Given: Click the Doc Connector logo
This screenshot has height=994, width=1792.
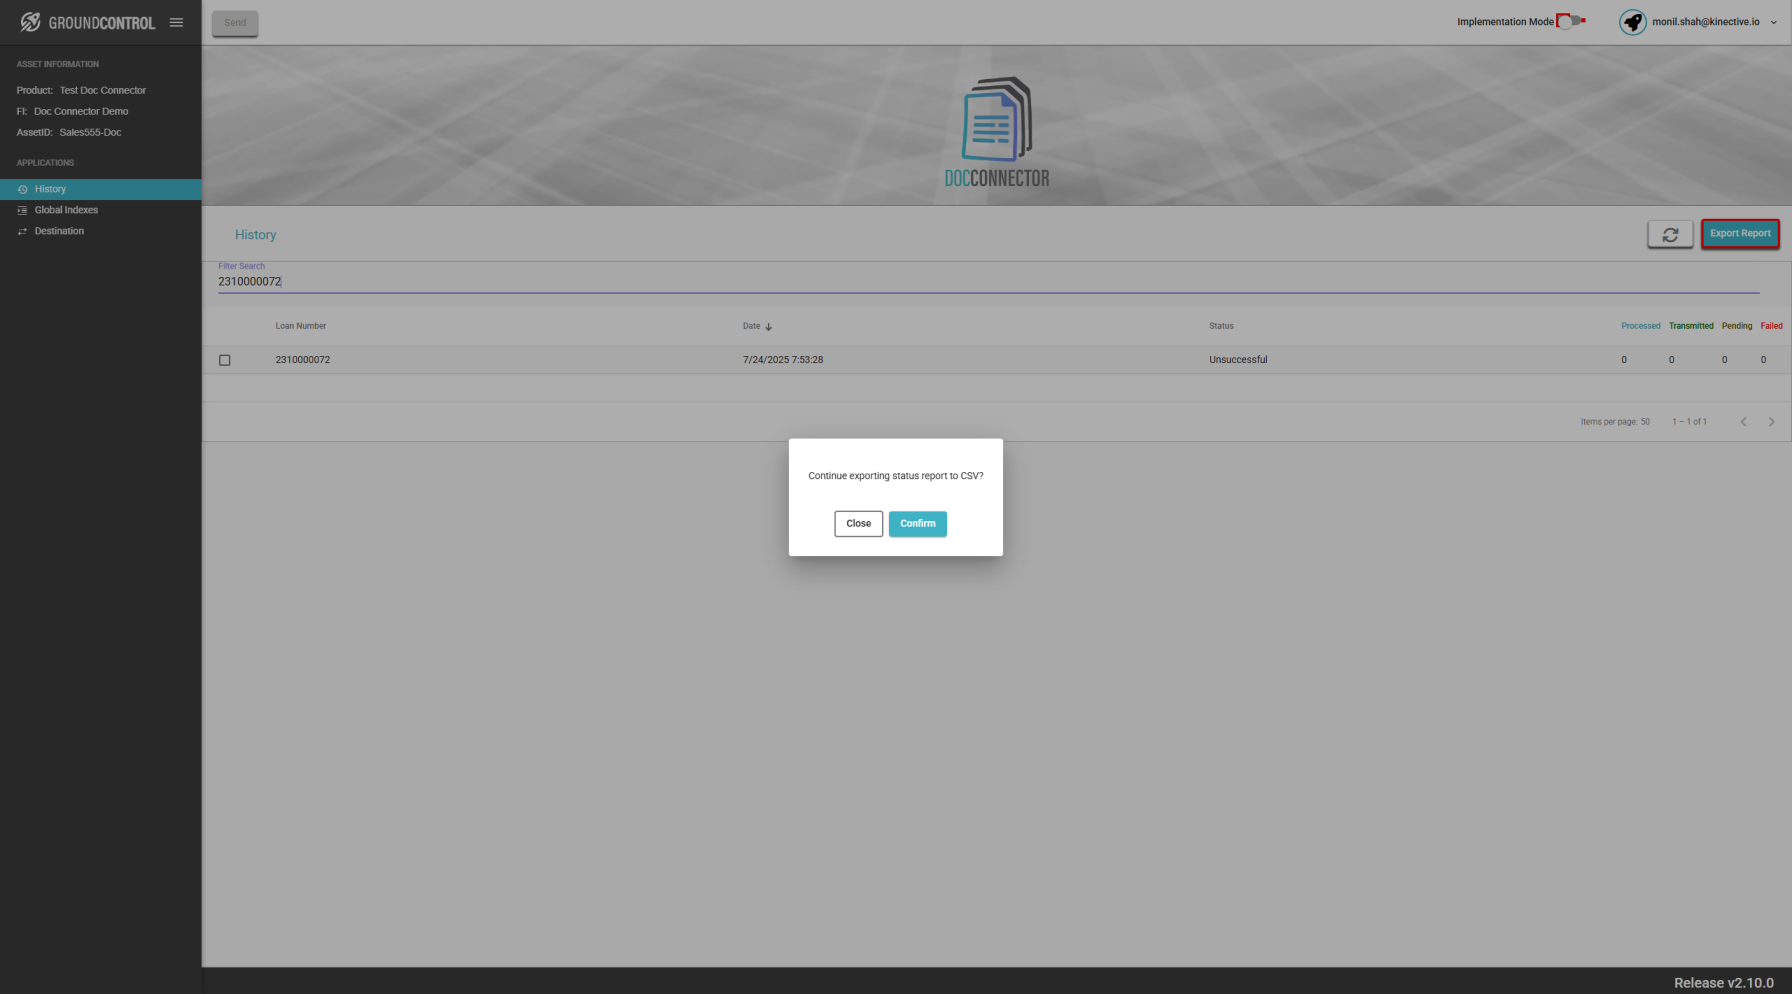Looking at the screenshot, I should point(997,132).
